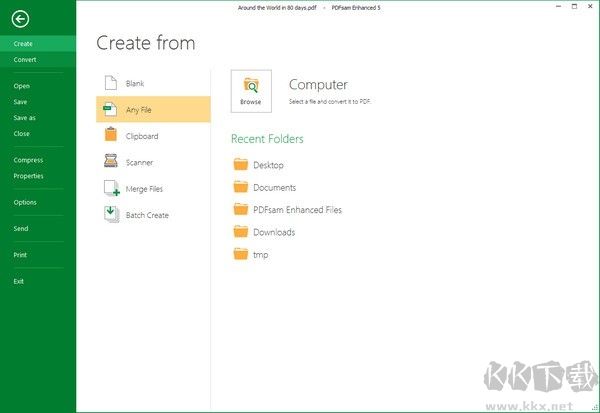The image size is (600, 413).
Task: Click the Desktop folder name
Action: tap(268, 165)
